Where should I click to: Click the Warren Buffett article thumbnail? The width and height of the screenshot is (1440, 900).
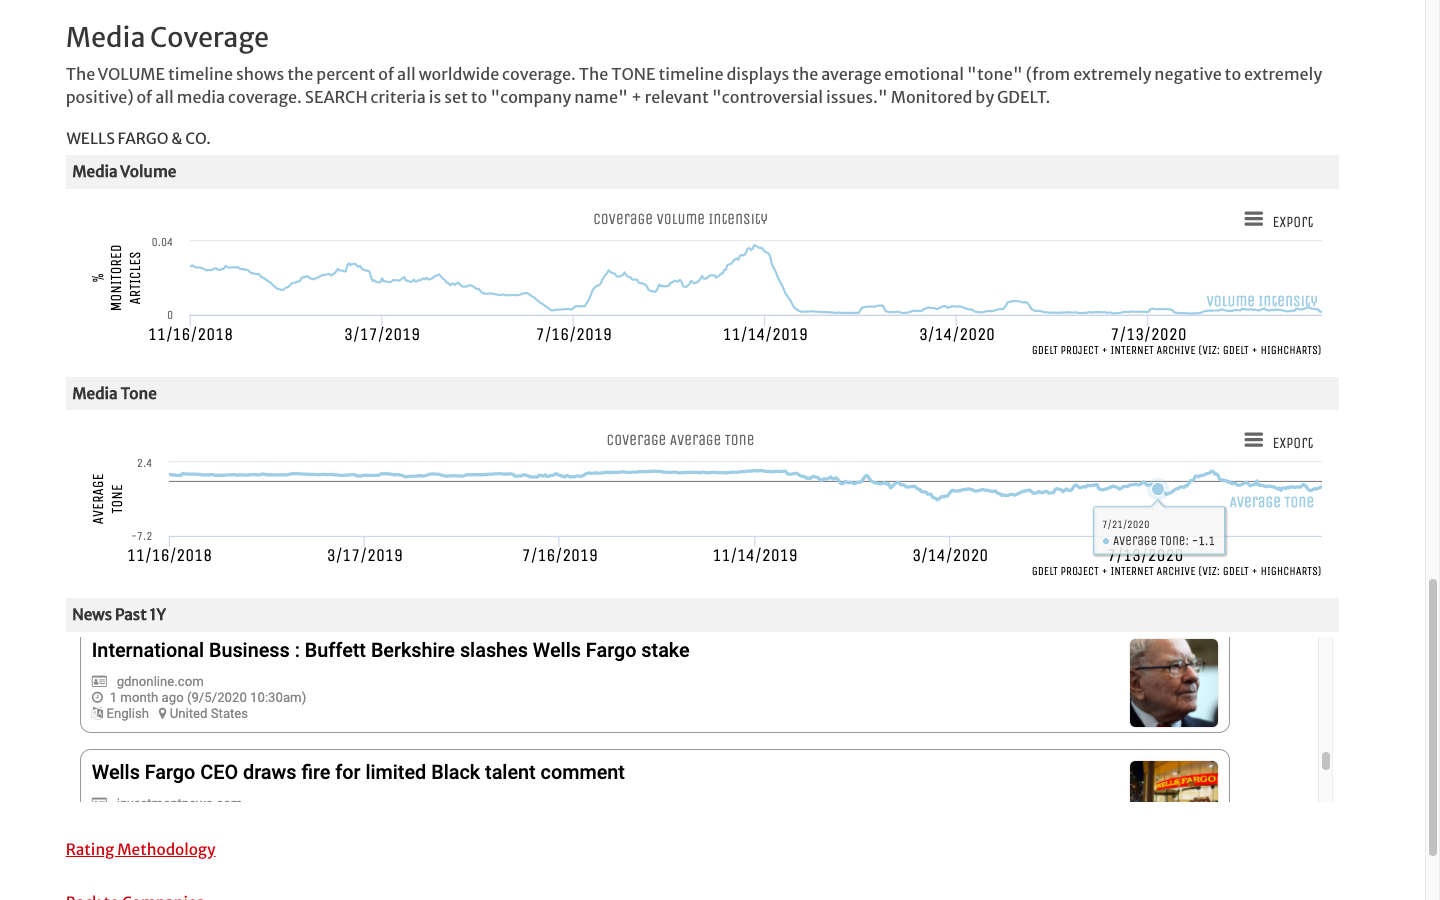[1173, 683]
